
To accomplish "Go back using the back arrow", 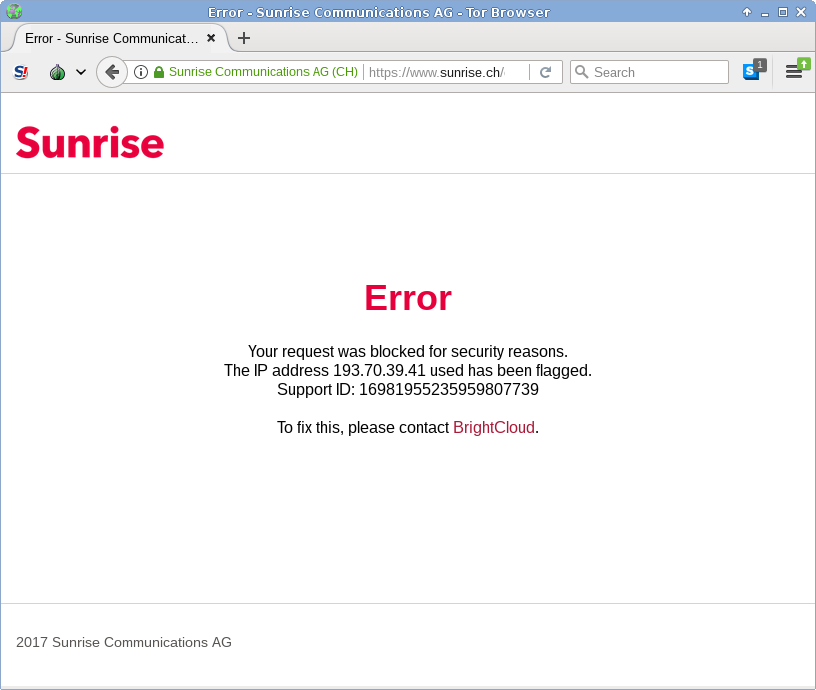I will pos(112,72).
